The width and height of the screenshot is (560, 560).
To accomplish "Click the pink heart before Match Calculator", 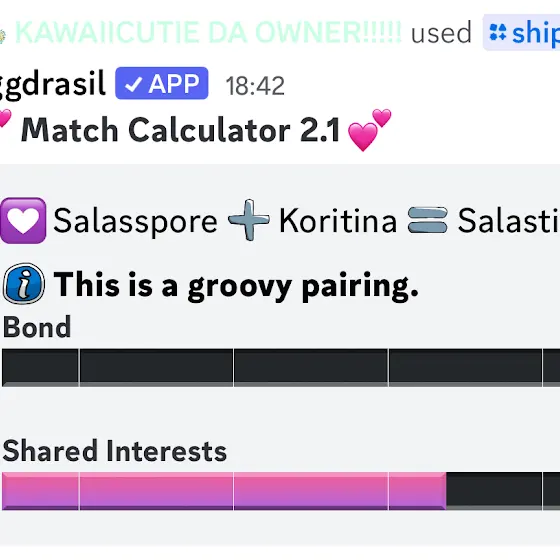I will [5, 119].
